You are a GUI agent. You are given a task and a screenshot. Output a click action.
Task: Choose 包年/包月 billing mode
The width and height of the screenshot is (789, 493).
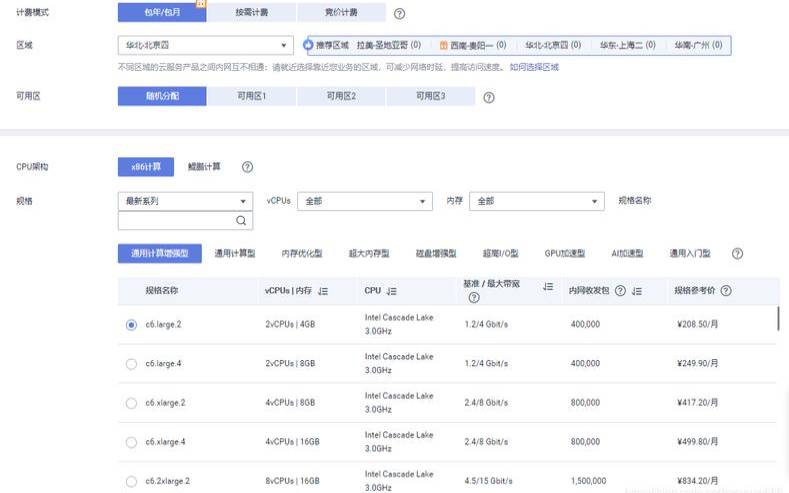coord(162,12)
